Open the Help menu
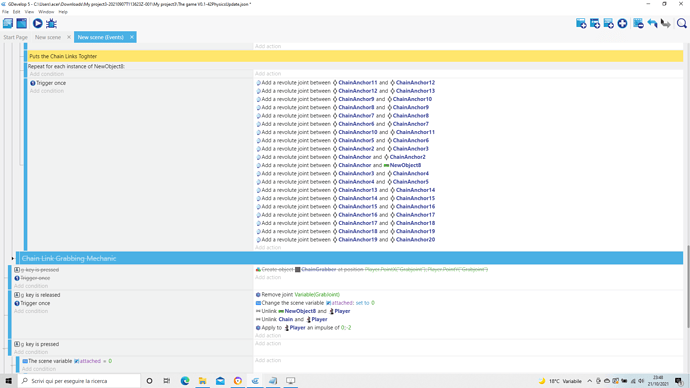Screen dimensions: 690x388 point(63,12)
